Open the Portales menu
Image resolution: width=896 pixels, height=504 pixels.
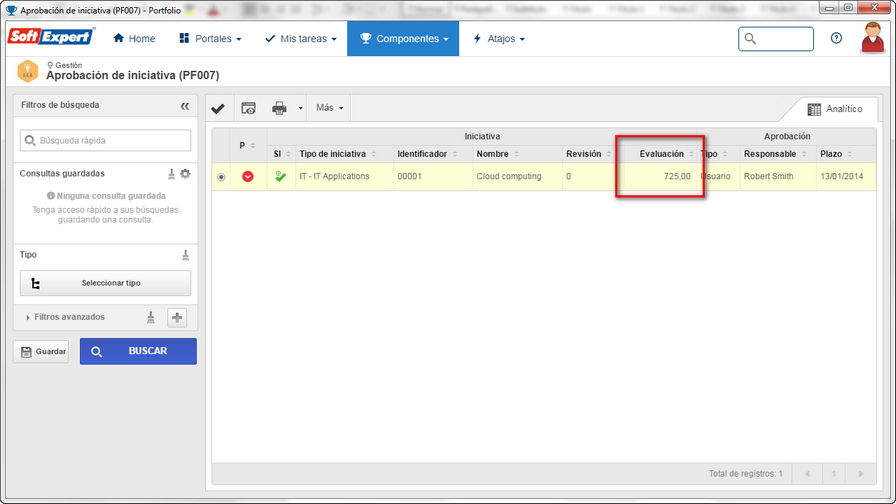[x=210, y=38]
